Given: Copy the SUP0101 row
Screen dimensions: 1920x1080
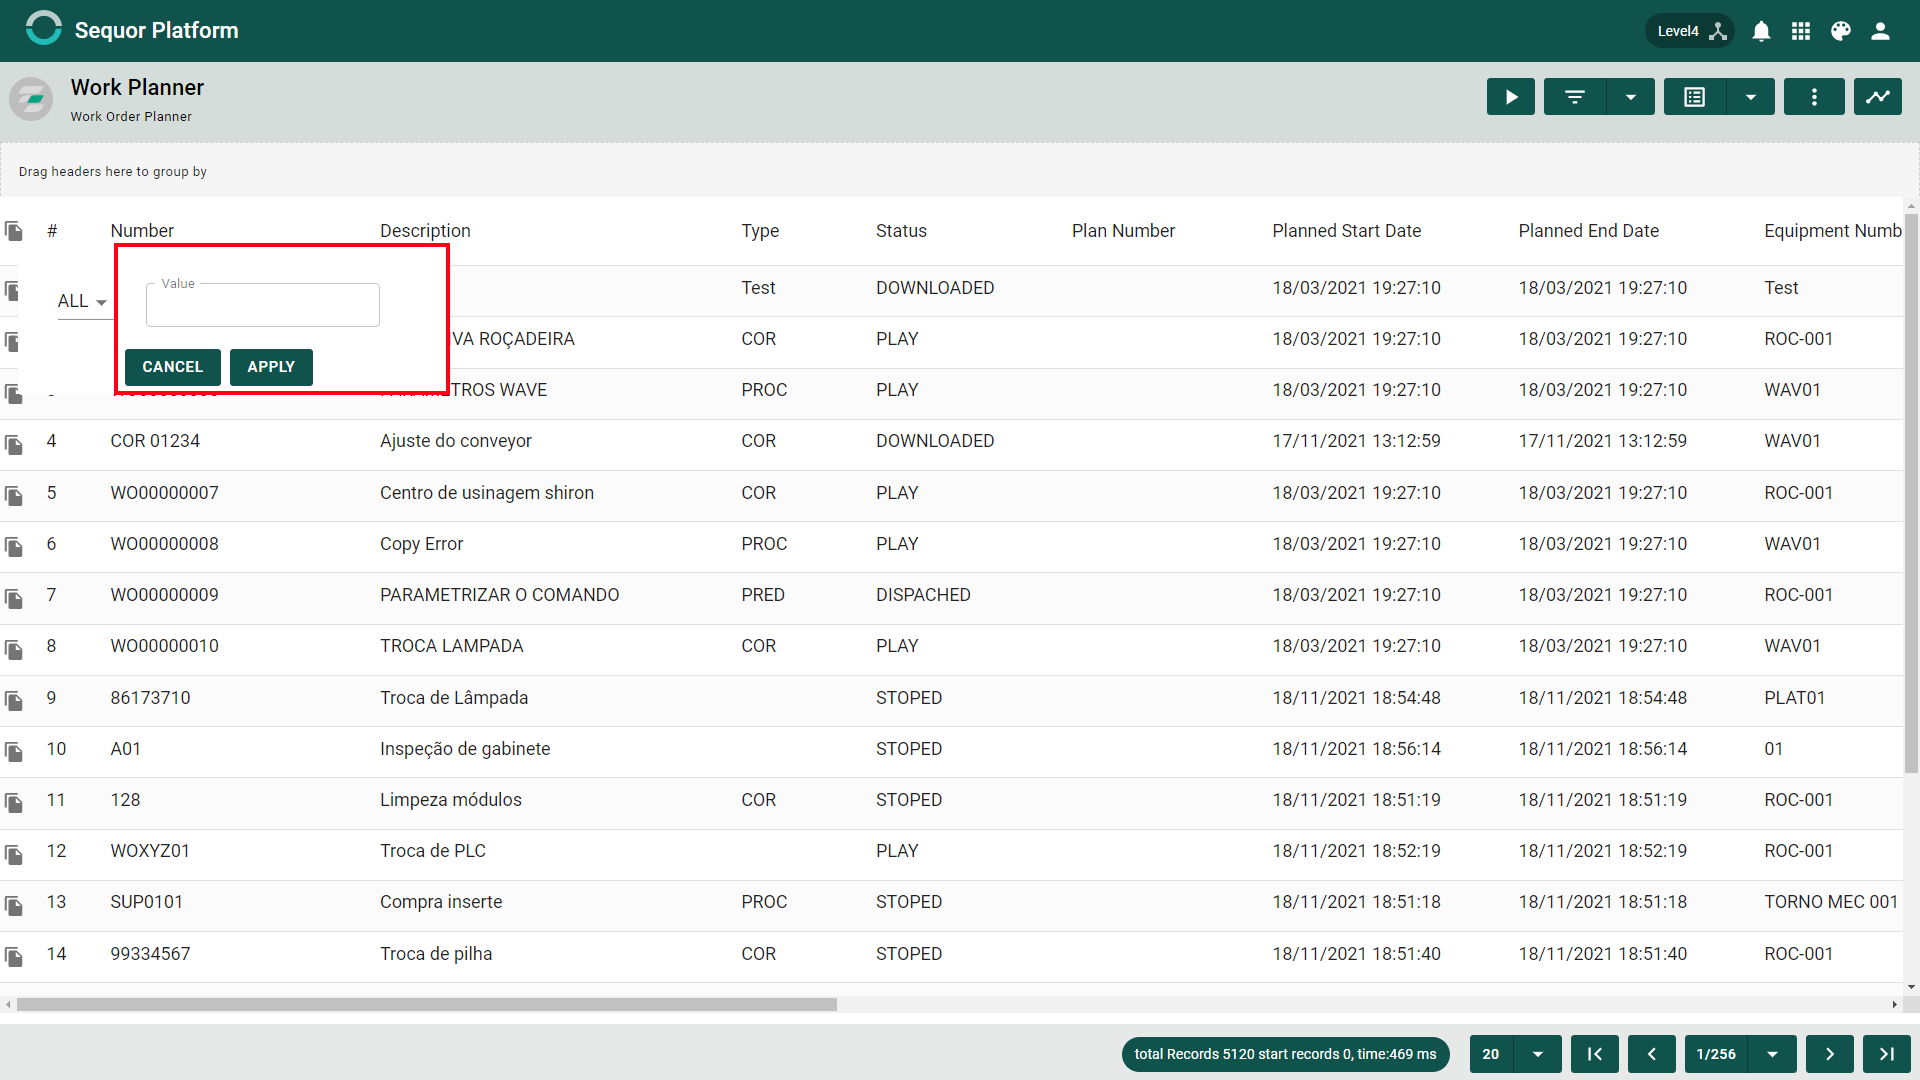Looking at the screenshot, I should pyautogui.click(x=14, y=905).
